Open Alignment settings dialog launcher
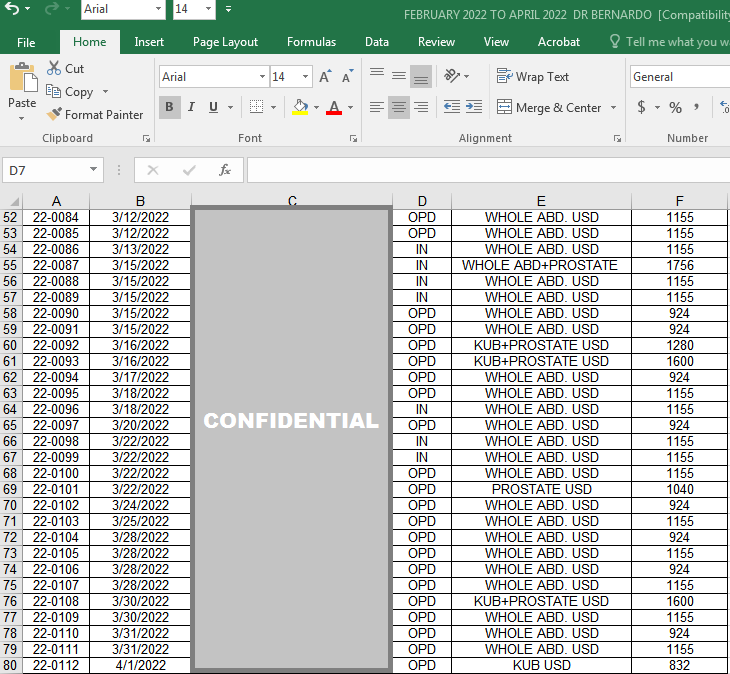This screenshot has height=674, width=730. coord(617,138)
